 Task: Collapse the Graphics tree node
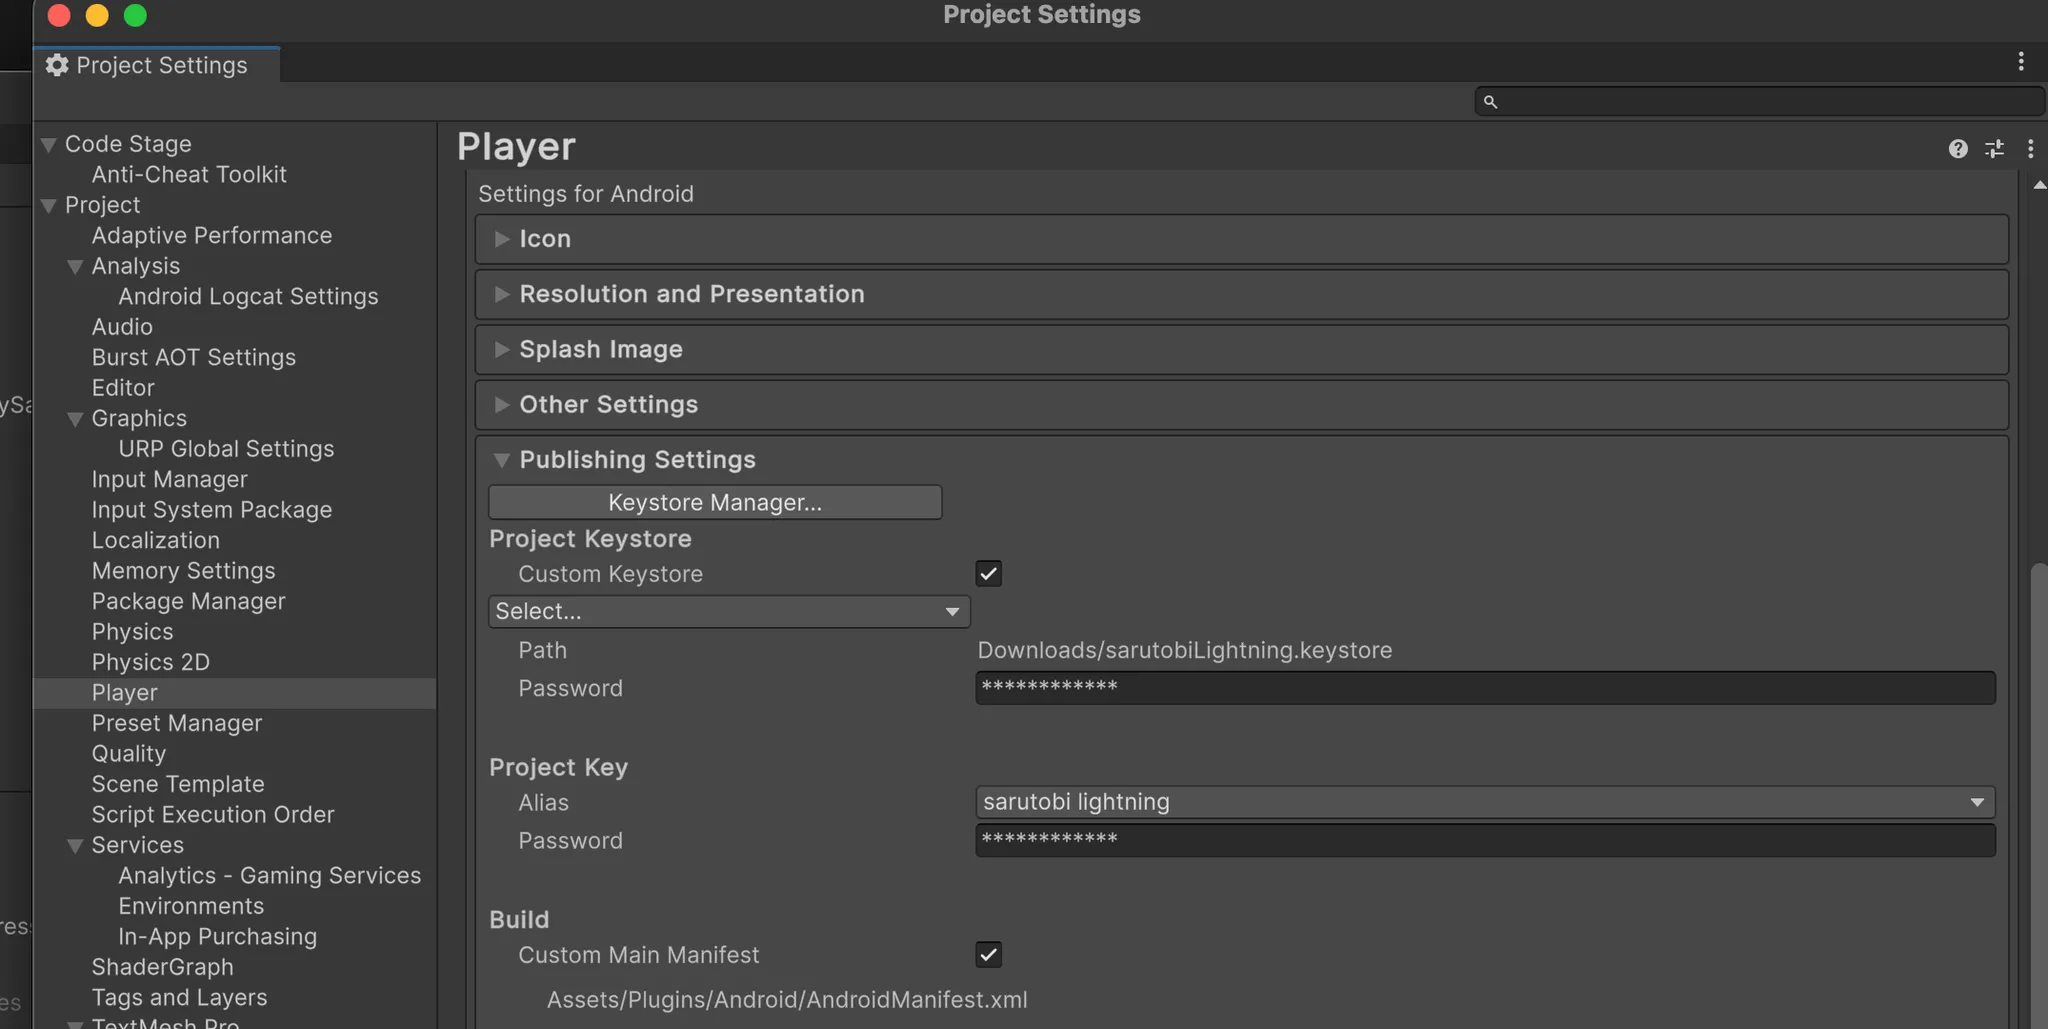75,419
